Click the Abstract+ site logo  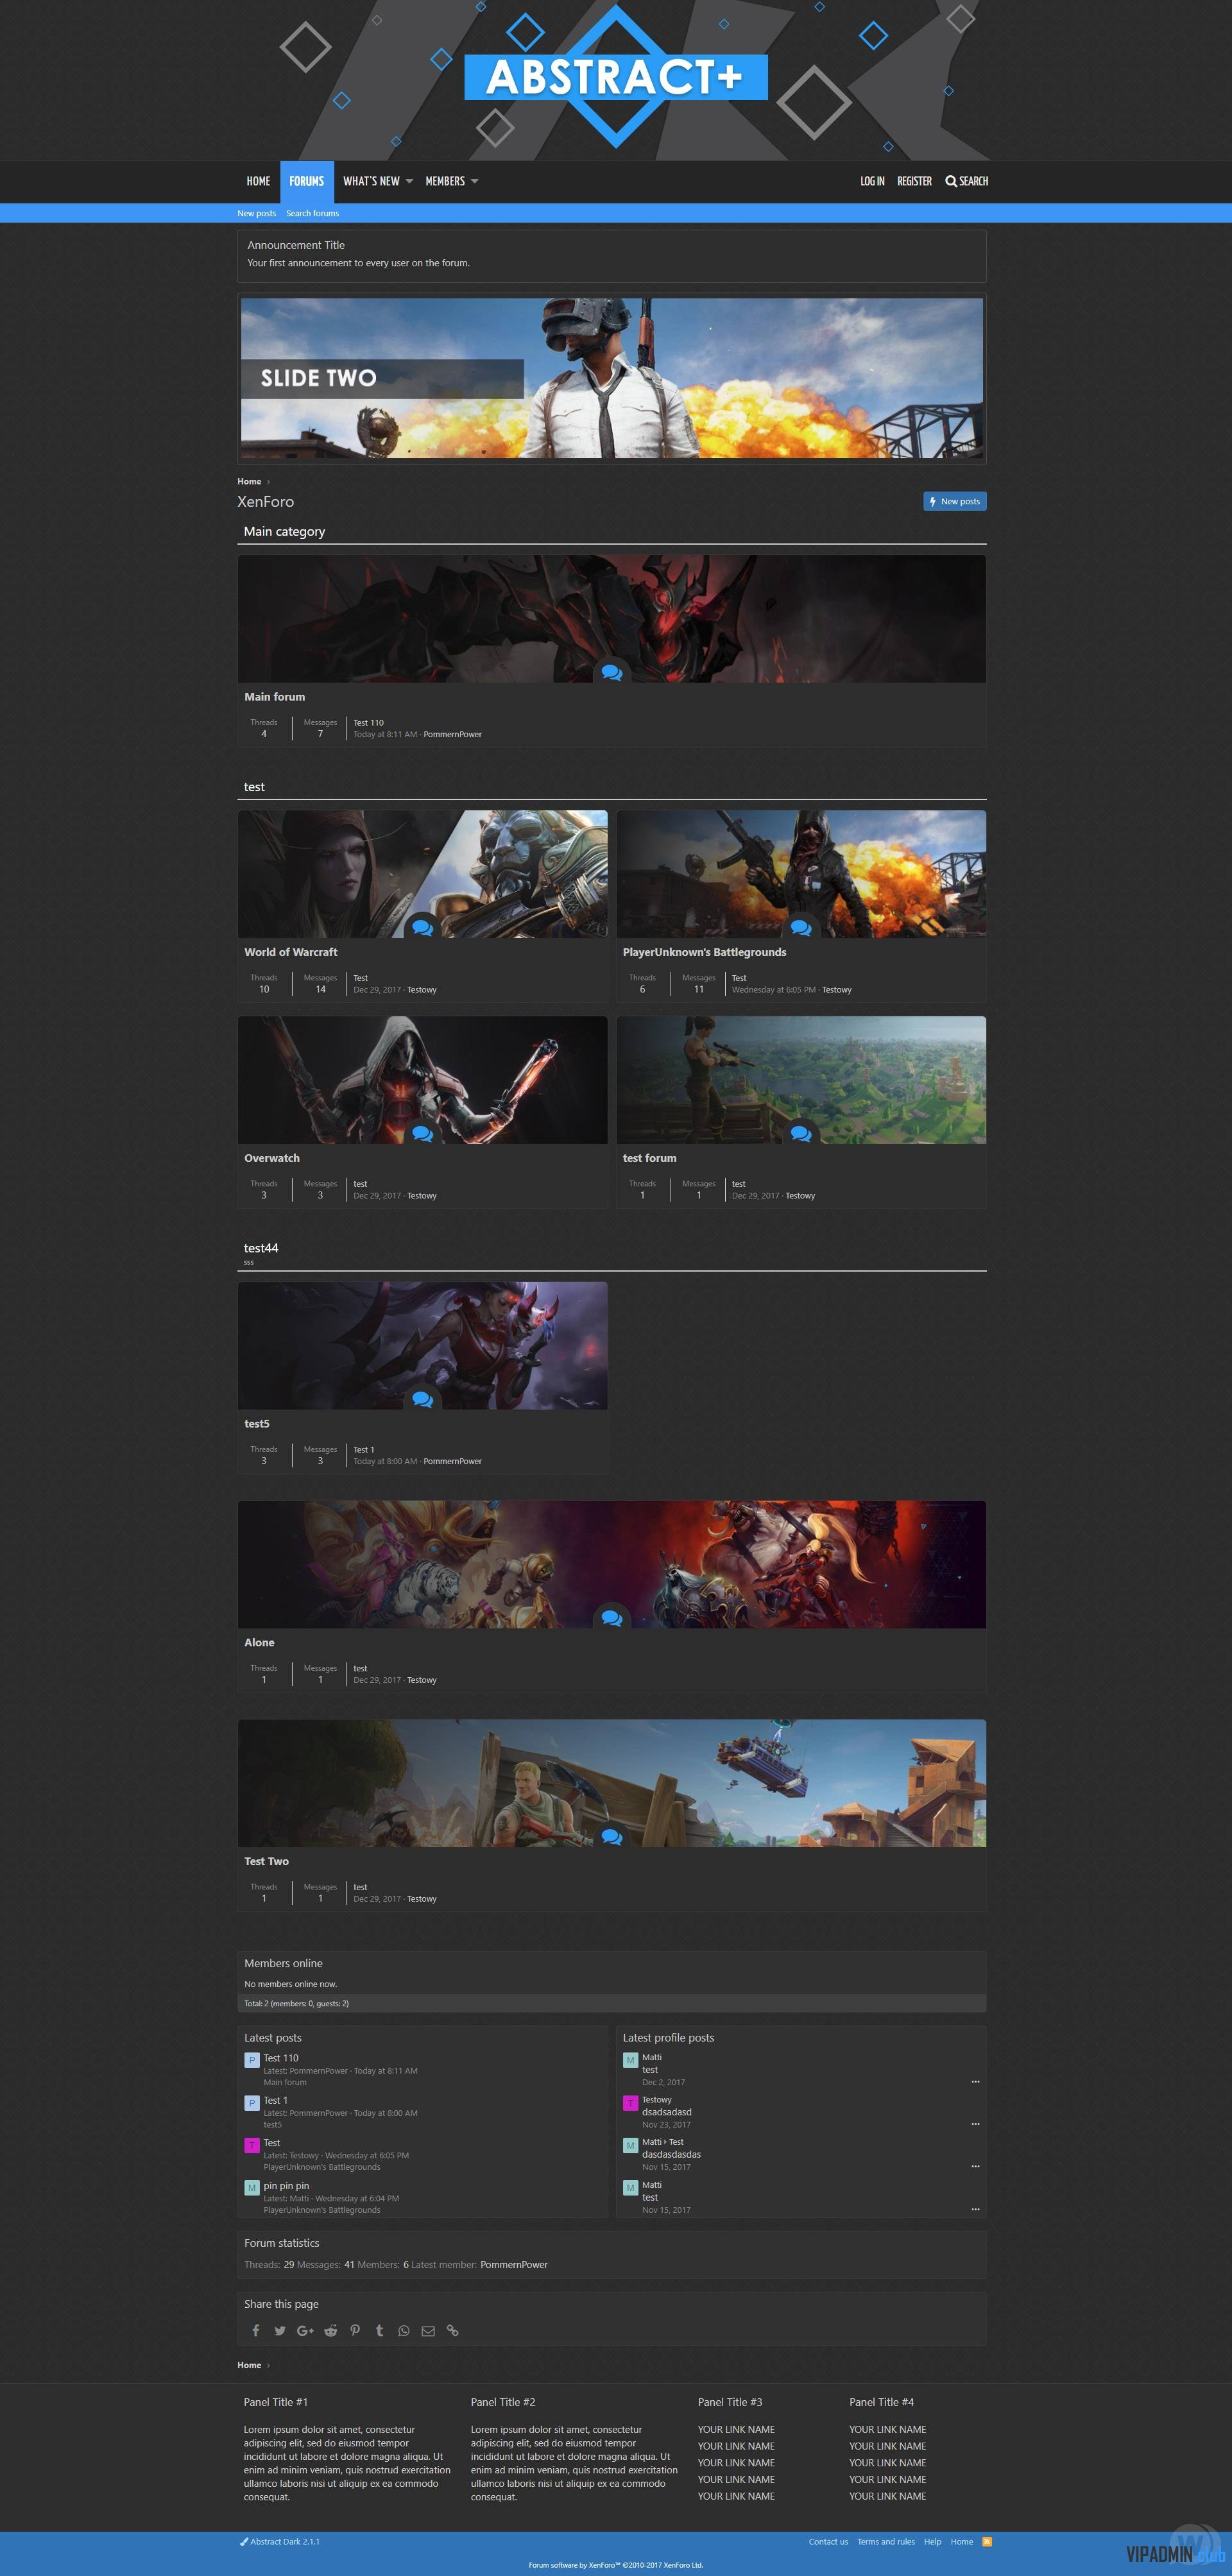pyautogui.click(x=616, y=77)
